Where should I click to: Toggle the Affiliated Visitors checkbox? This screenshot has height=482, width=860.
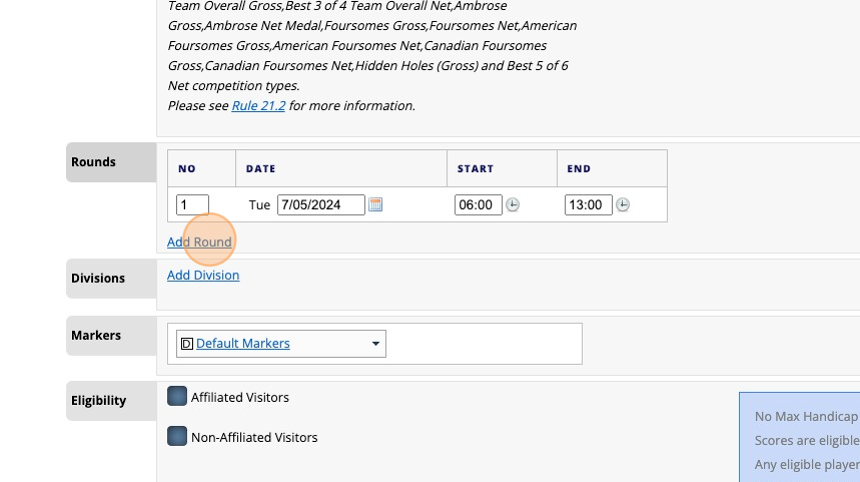click(x=177, y=397)
